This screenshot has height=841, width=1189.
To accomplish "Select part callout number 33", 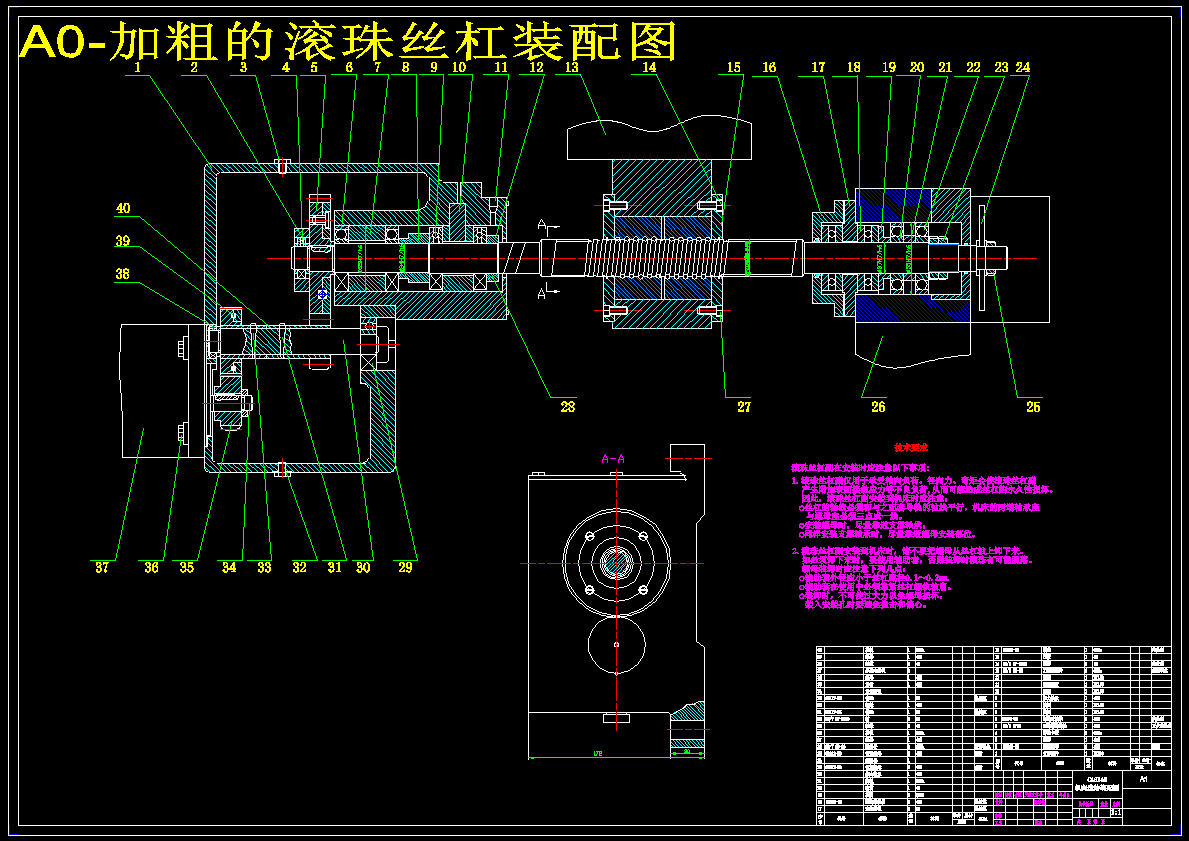I will [x=264, y=566].
